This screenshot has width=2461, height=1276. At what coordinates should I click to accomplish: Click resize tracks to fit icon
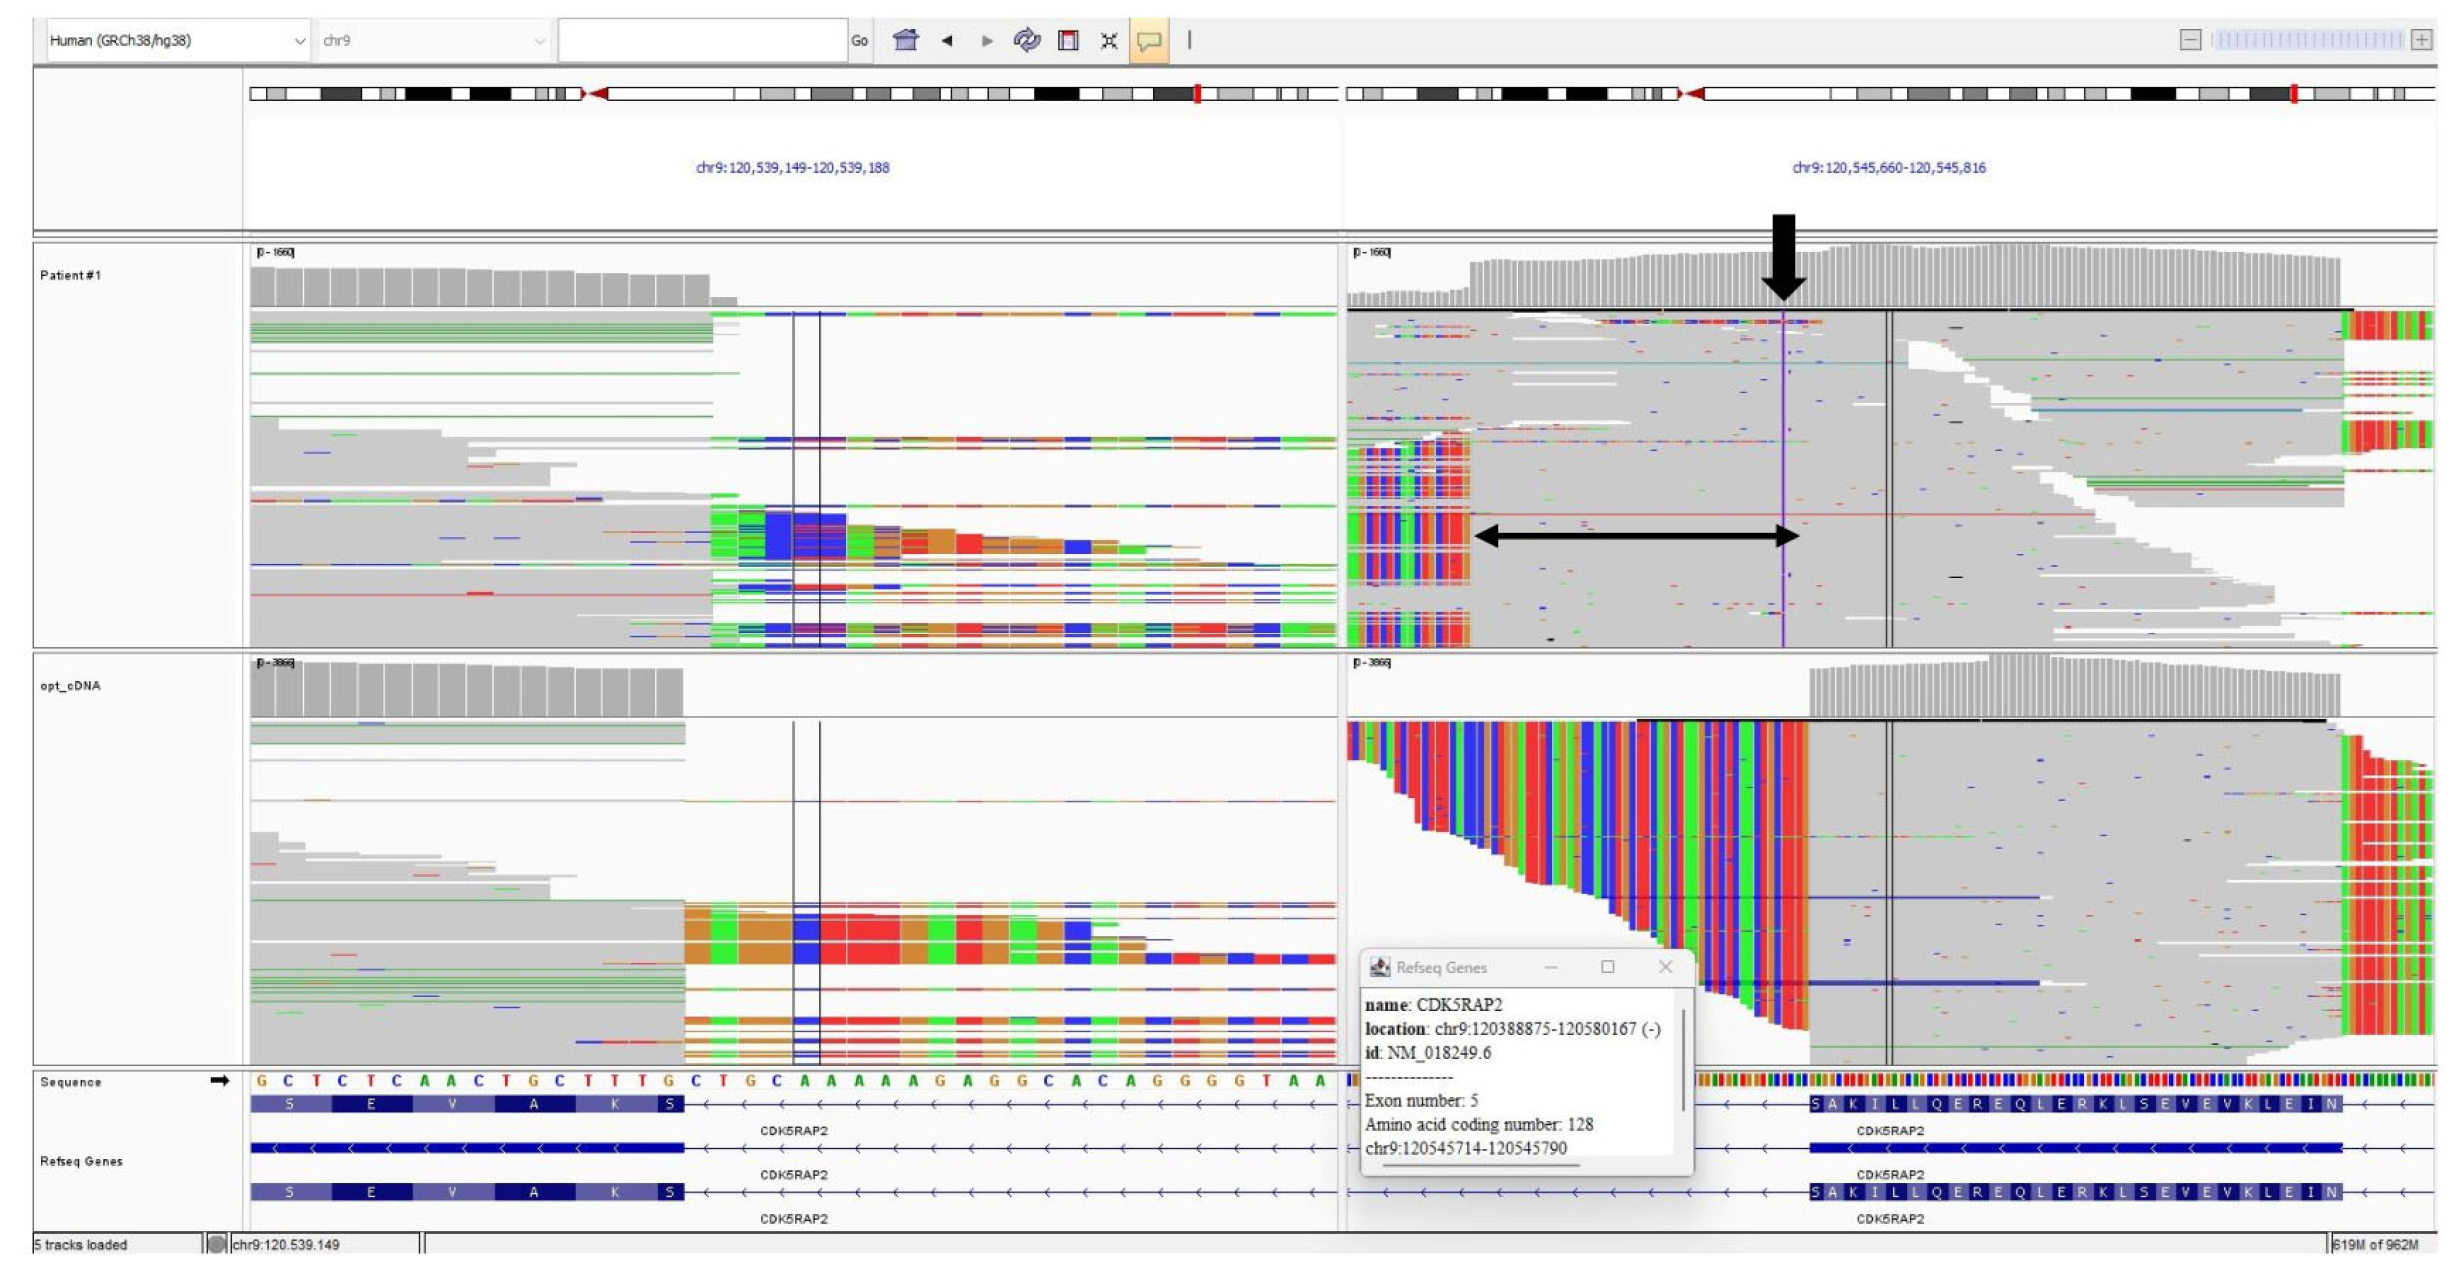(x=1109, y=41)
